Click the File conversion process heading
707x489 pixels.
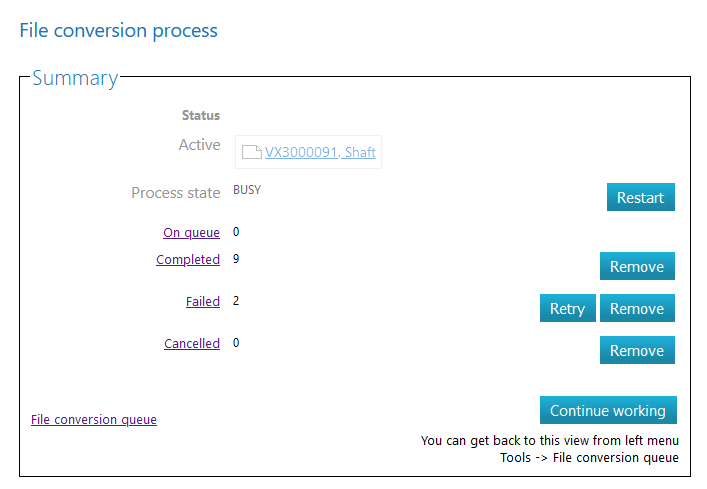119,31
